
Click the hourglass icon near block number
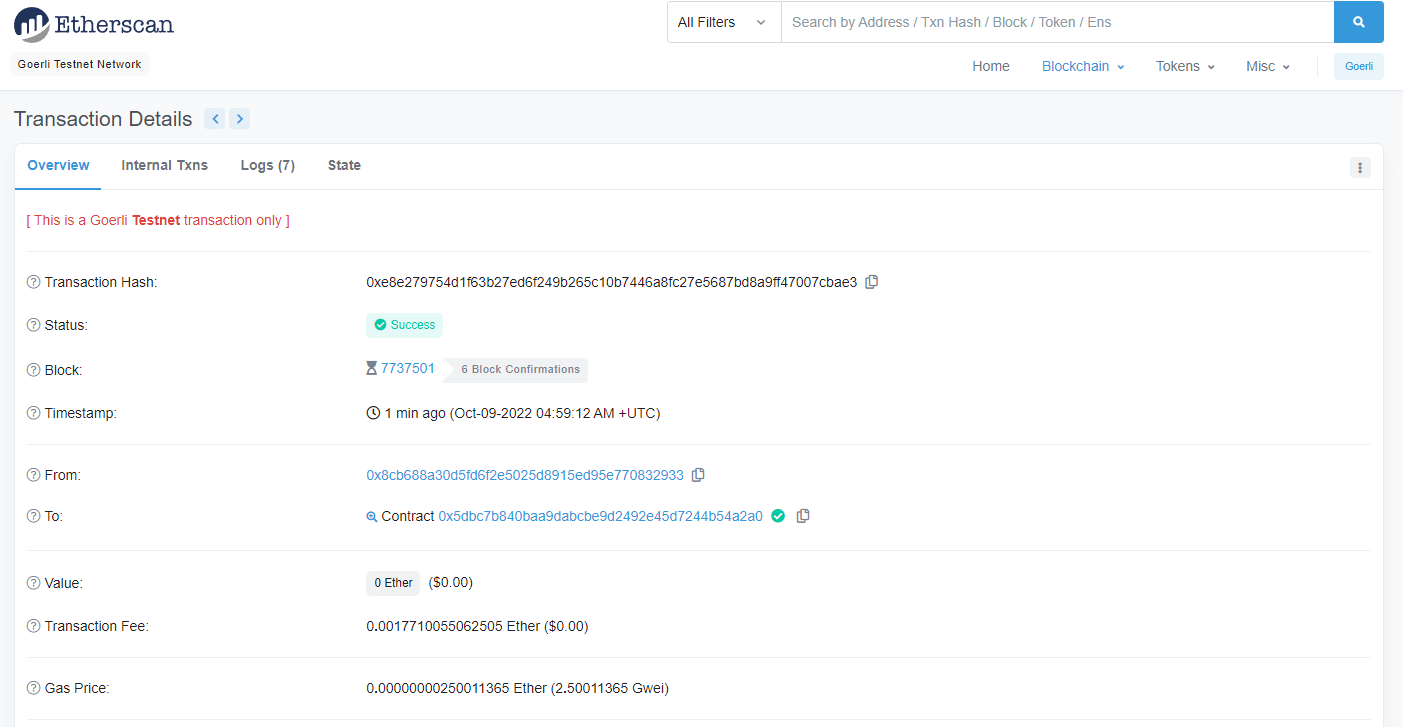click(x=372, y=368)
